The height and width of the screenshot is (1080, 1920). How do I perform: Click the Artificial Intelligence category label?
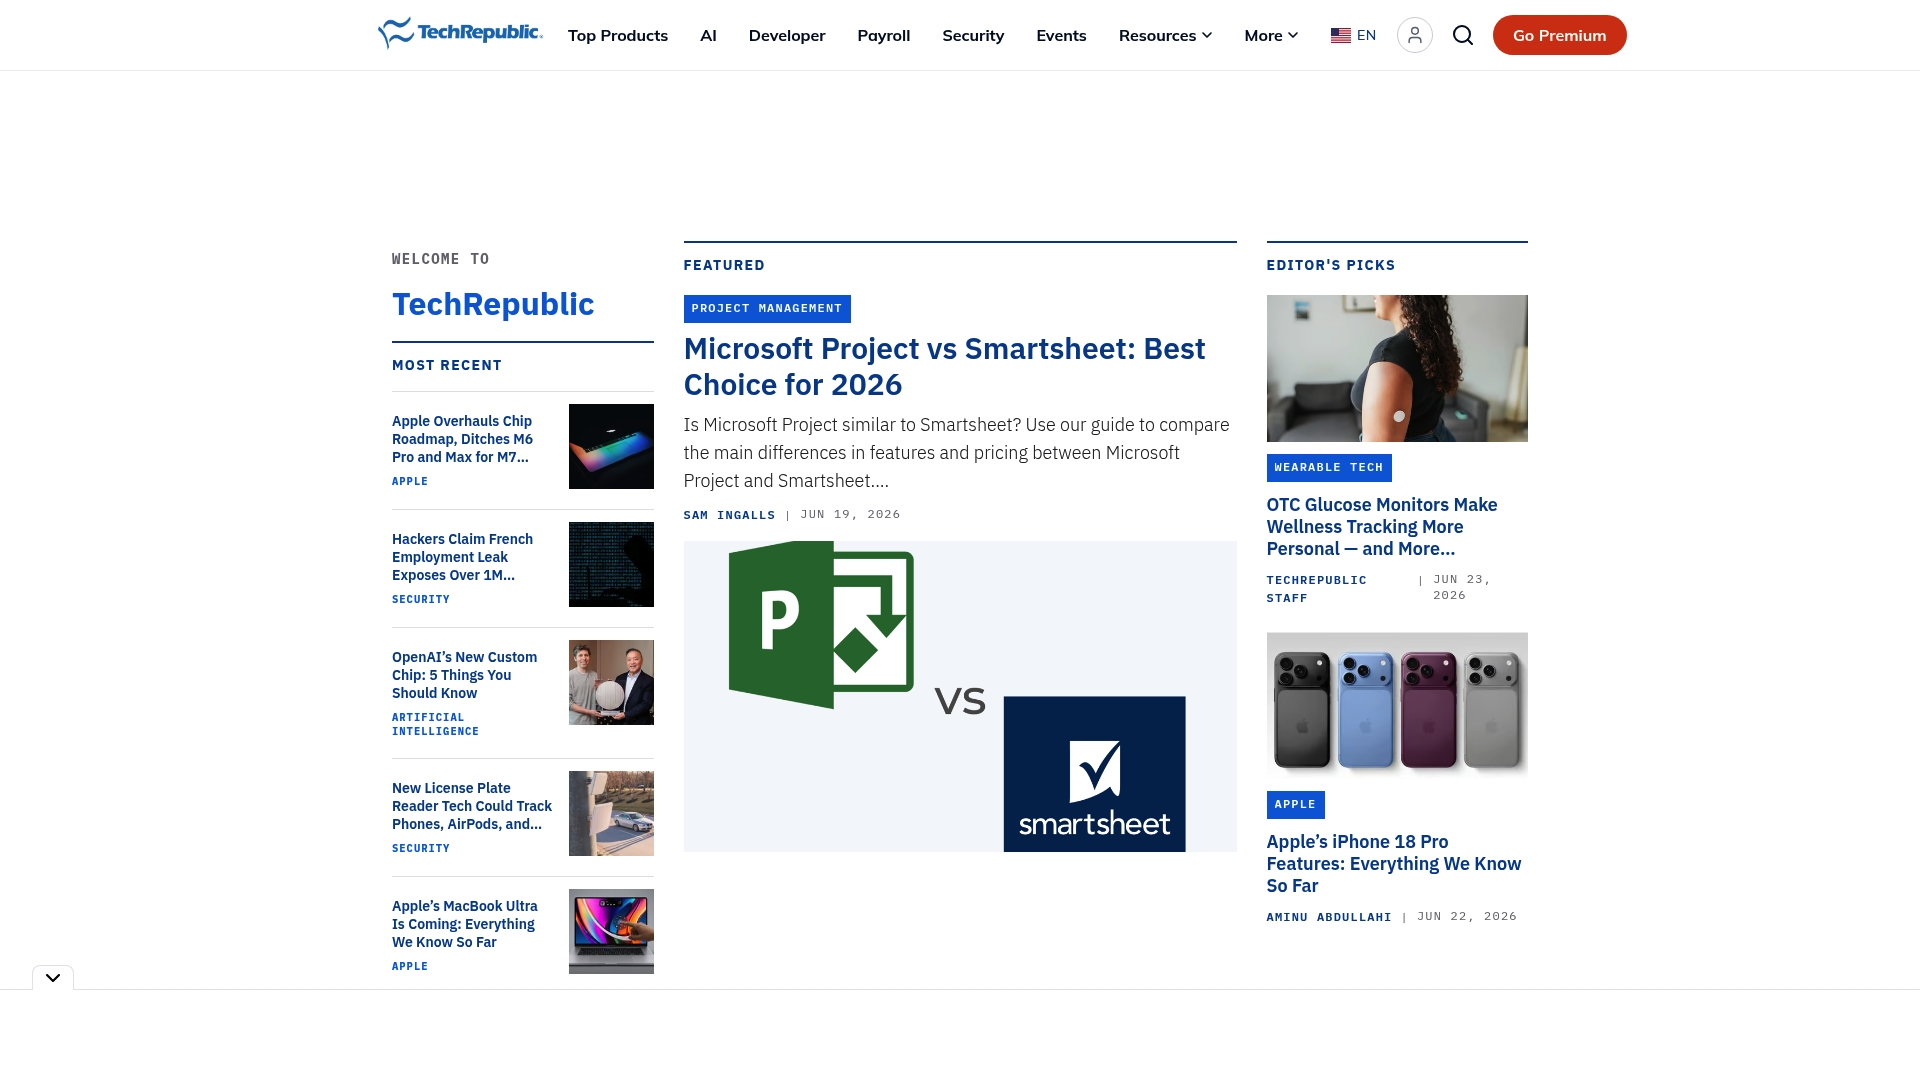click(435, 724)
